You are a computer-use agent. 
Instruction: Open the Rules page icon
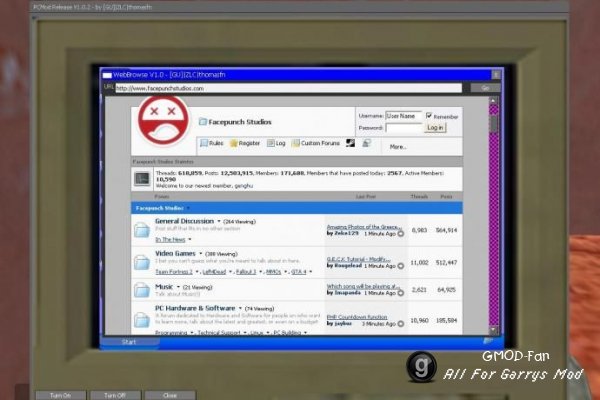(x=204, y=143)
